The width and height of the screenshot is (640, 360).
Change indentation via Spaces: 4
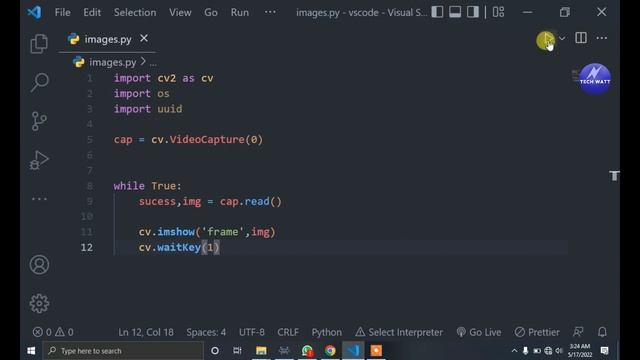206,332
